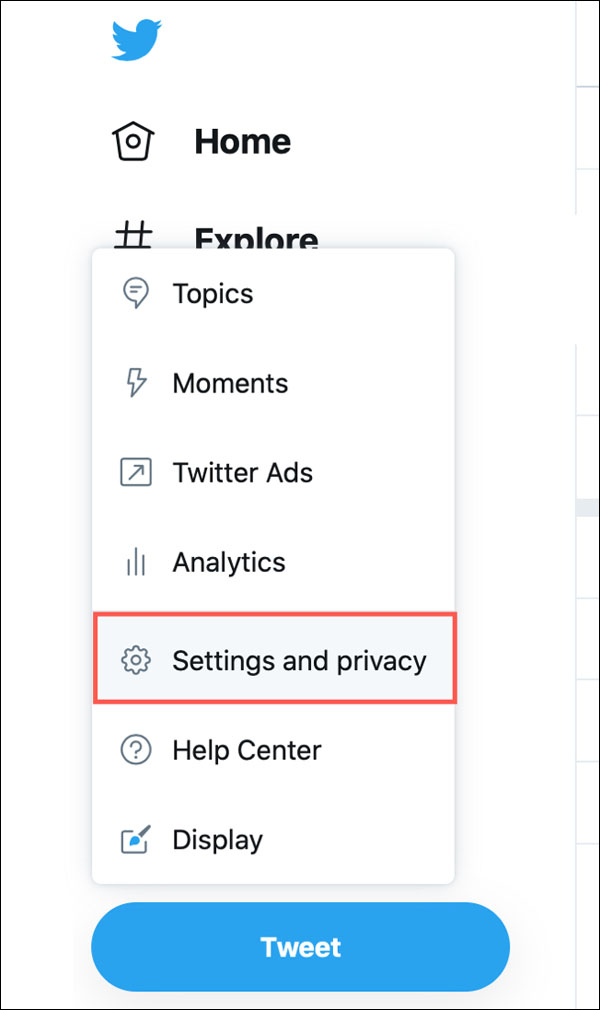Open Twitter Ads menu entry
The width and height of the screenshot is (600, 1010).
coord(242,472)
